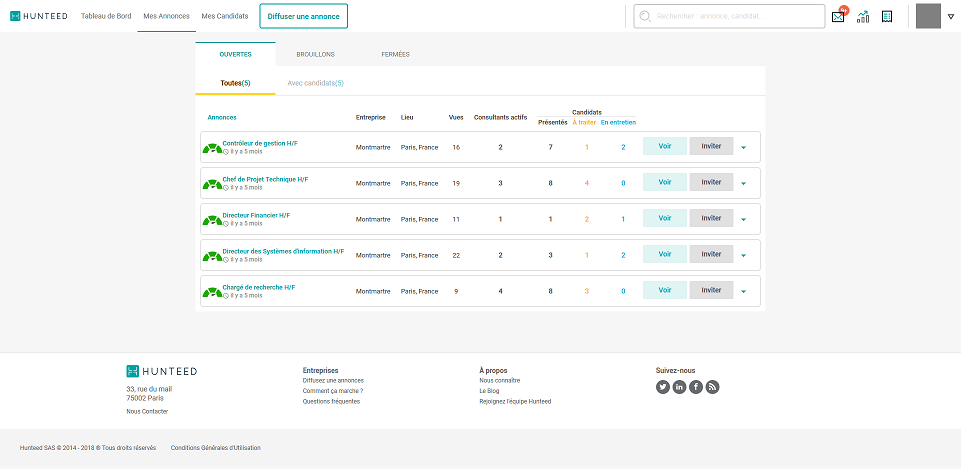Click Diffuser une annonce button
Screen dimensions: 961x469
[303, 16]
